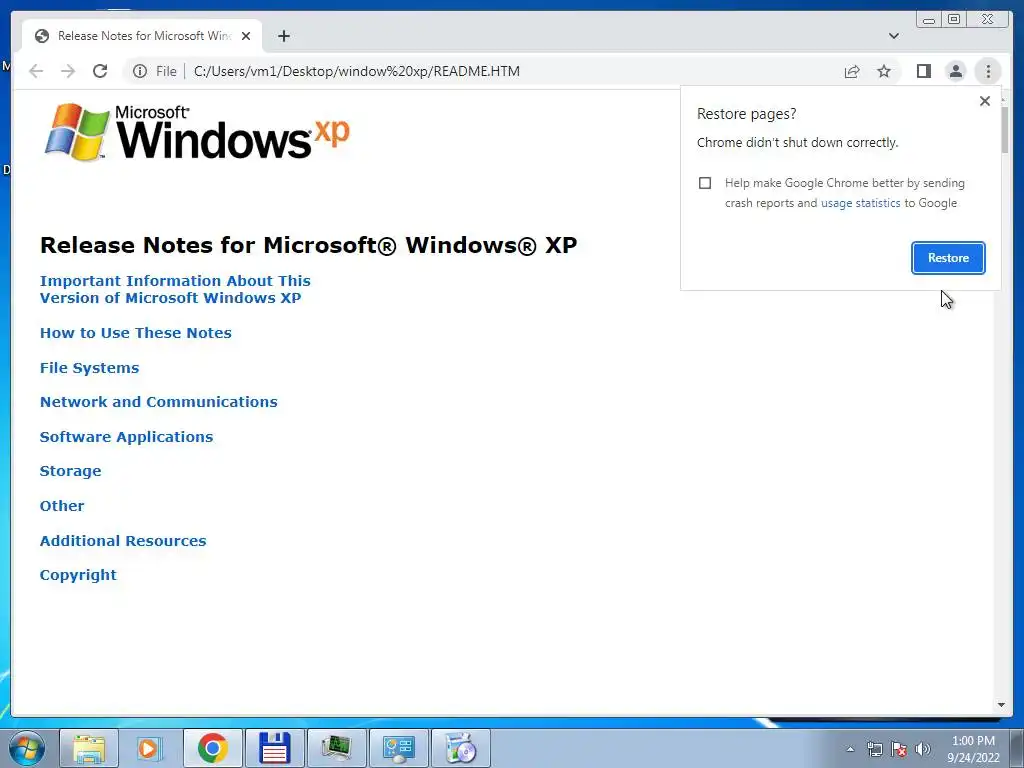1024x768 pixels.
Task: Open Important Information About This Version link
Action: click(175, 289)
